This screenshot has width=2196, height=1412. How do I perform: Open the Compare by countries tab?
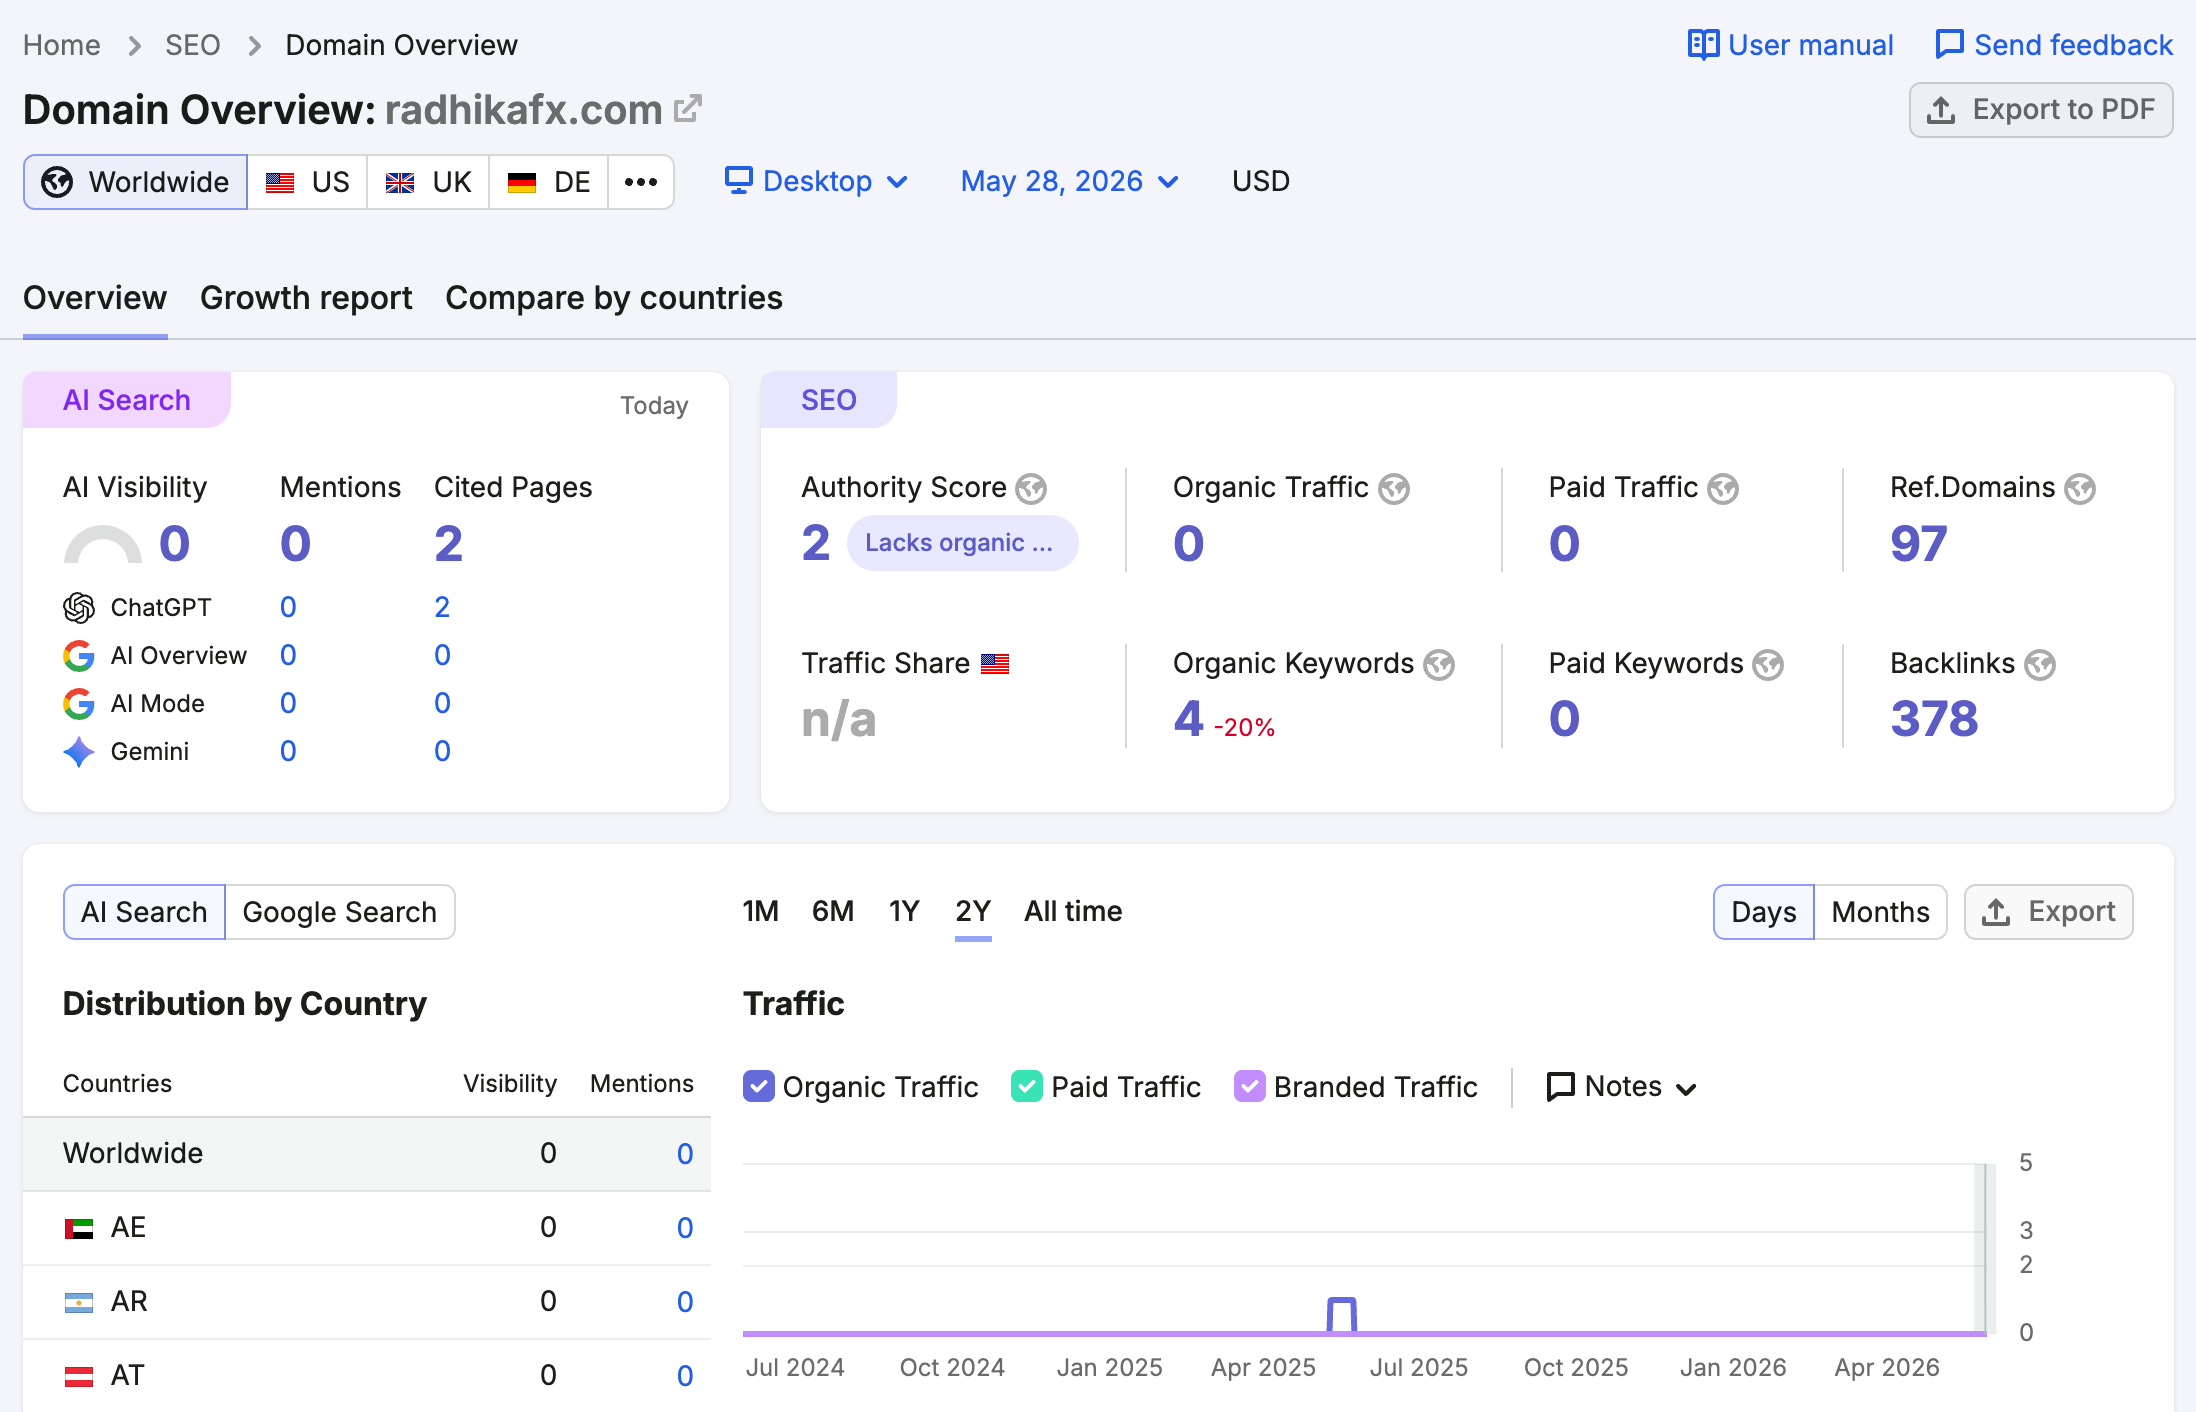[x=614, y=298]
